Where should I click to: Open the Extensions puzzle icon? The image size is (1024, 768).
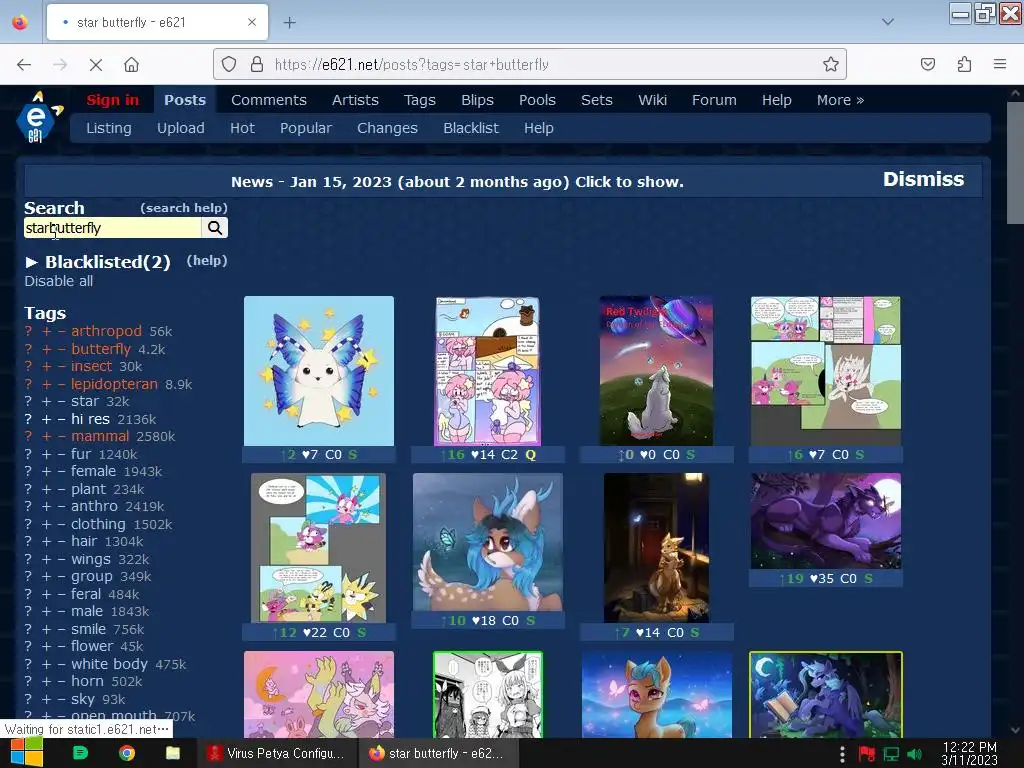pos(964,64)
